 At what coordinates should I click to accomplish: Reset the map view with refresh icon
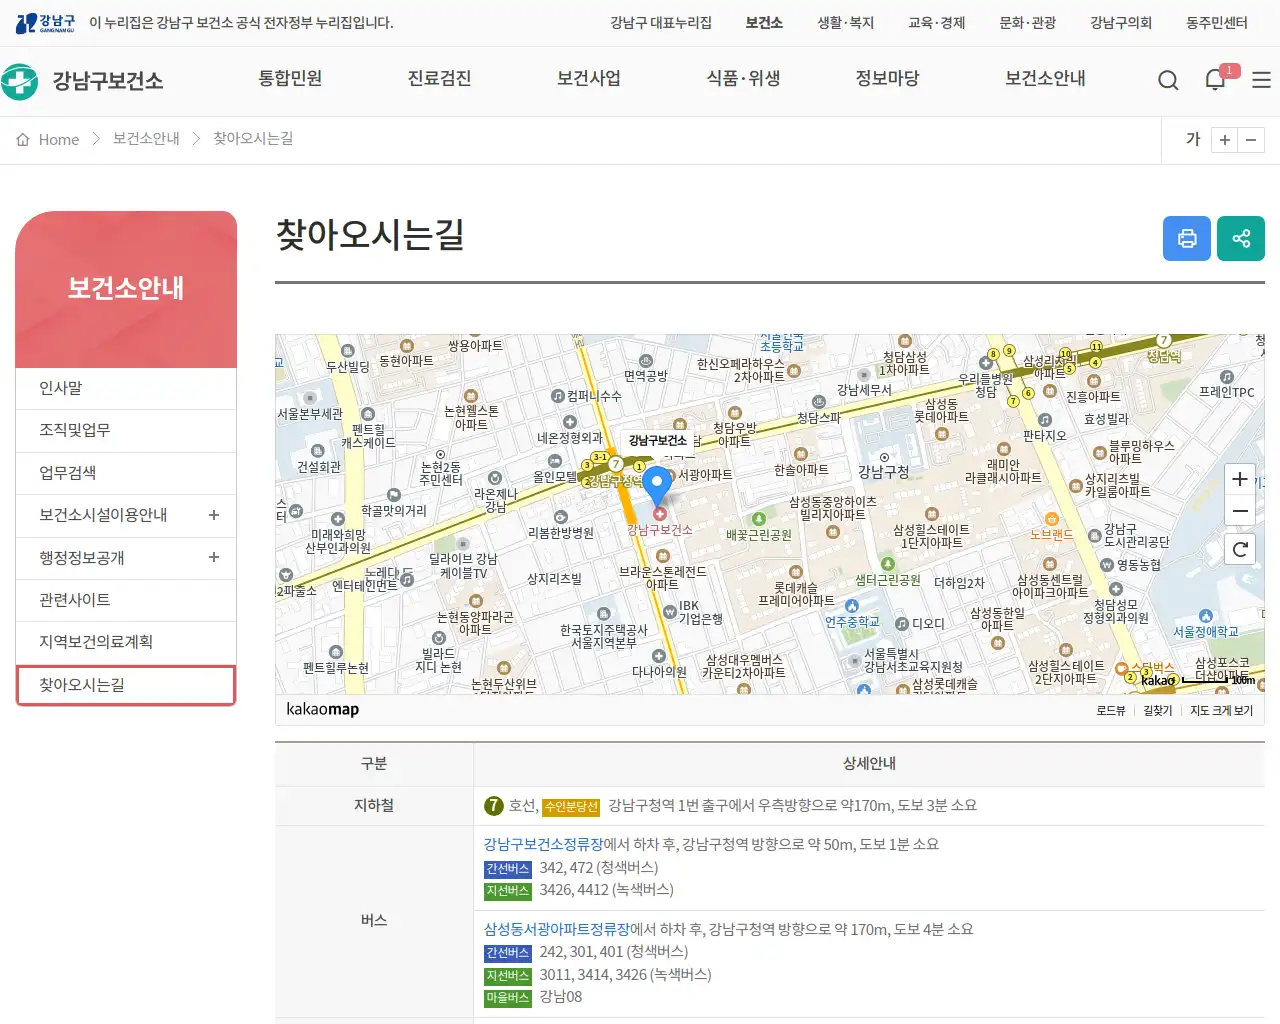1239,548
